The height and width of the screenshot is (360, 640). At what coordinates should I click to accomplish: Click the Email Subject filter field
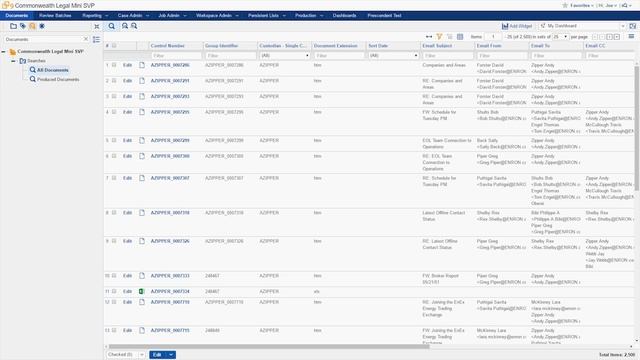(x=447, y=56)
